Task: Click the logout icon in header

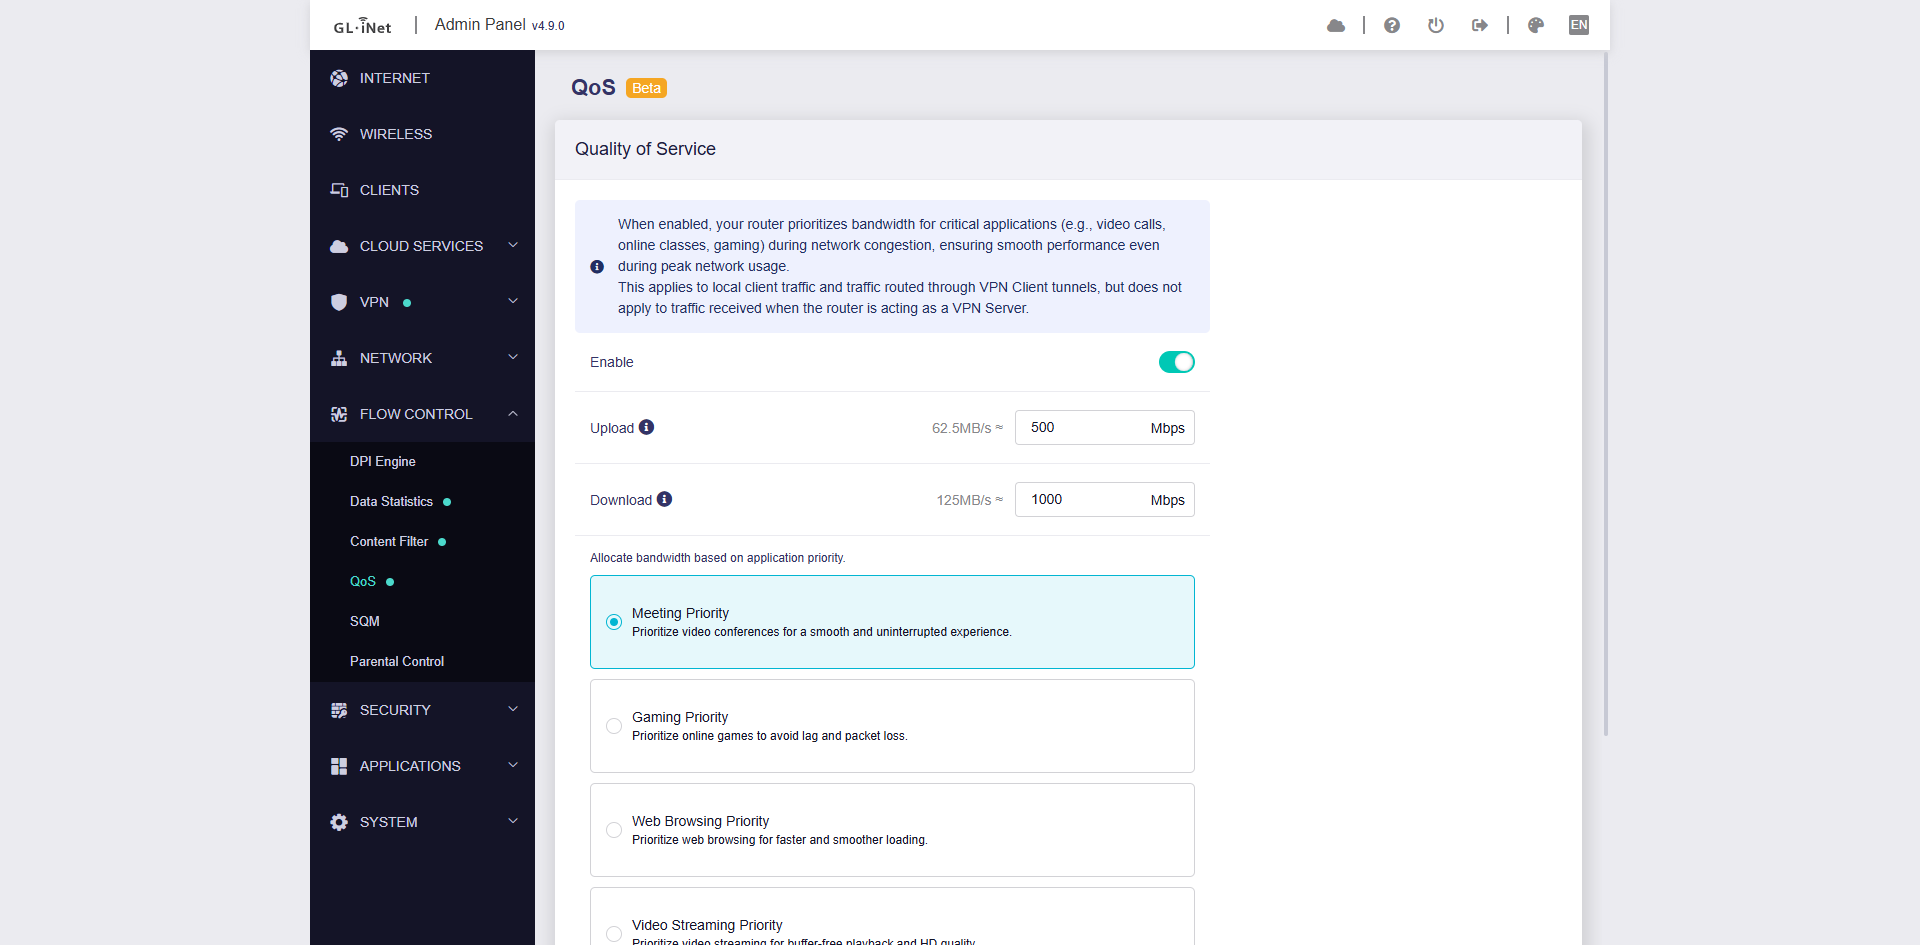Action: (1480, 26)
